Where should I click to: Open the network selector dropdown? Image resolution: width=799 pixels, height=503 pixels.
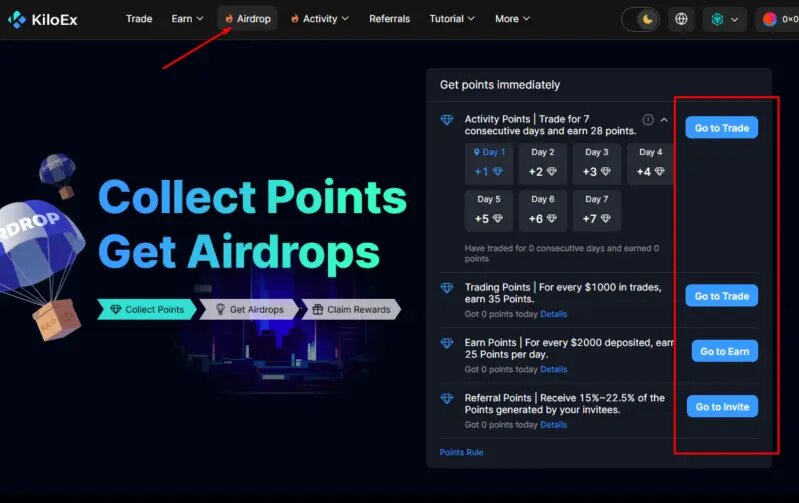pyautogui.click(x=725, y=19)
